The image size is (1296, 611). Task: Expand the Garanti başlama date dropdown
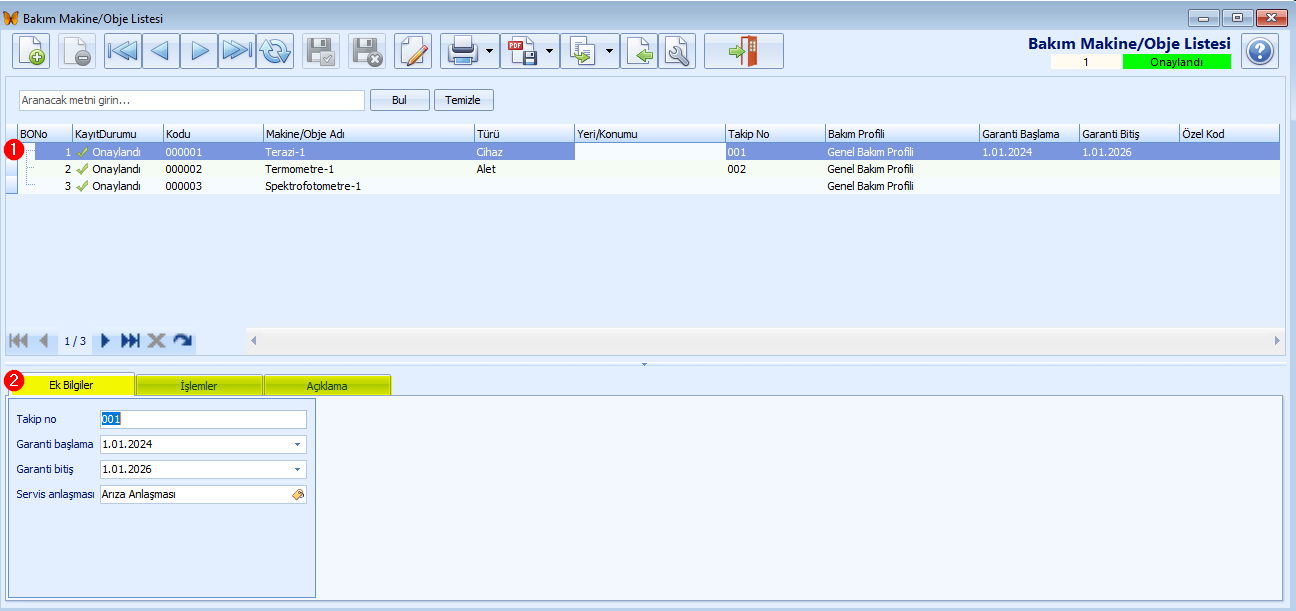click(x=297, y=444)
